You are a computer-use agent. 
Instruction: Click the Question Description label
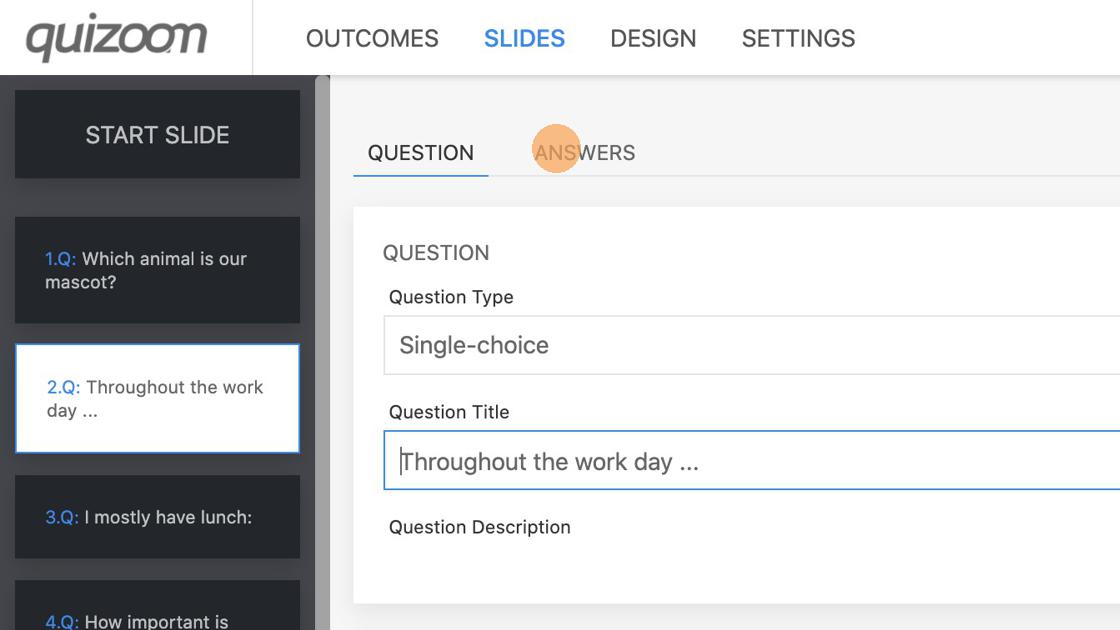(479, 527)
